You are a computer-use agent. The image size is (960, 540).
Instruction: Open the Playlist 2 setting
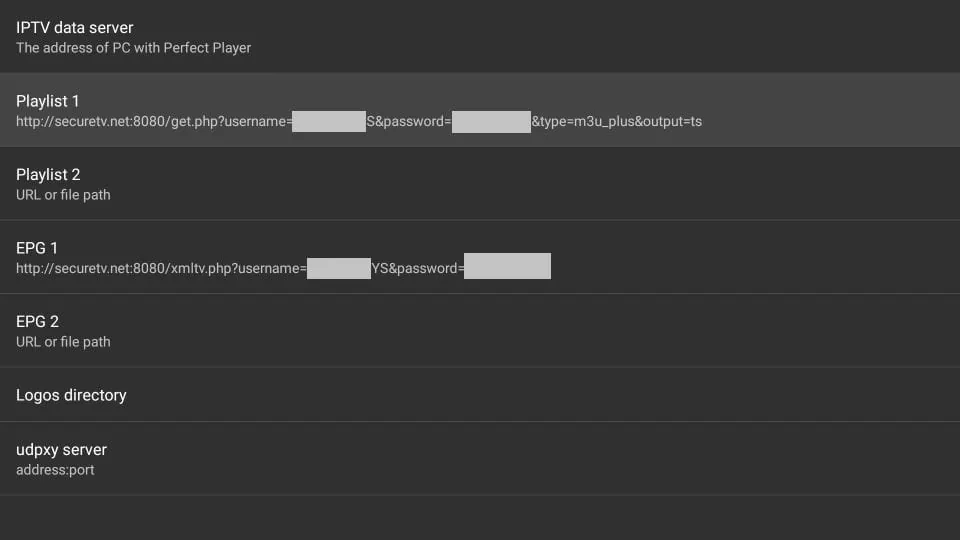point(48,175)
